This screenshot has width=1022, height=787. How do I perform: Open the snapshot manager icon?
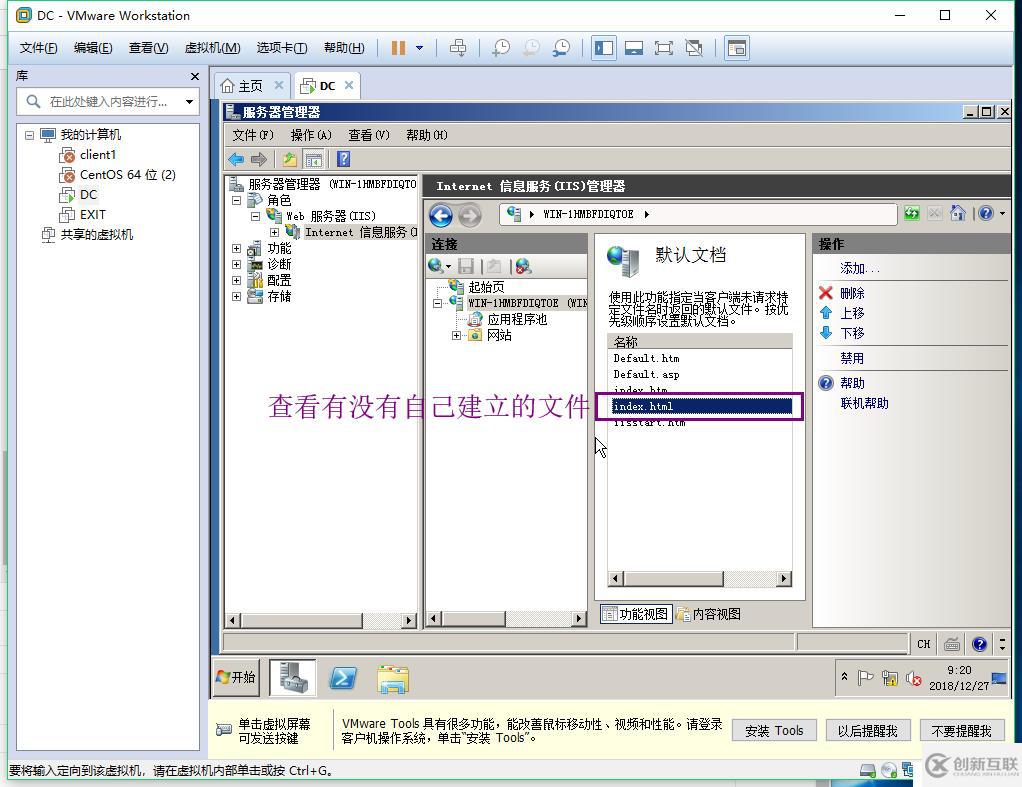click(561, 48)
